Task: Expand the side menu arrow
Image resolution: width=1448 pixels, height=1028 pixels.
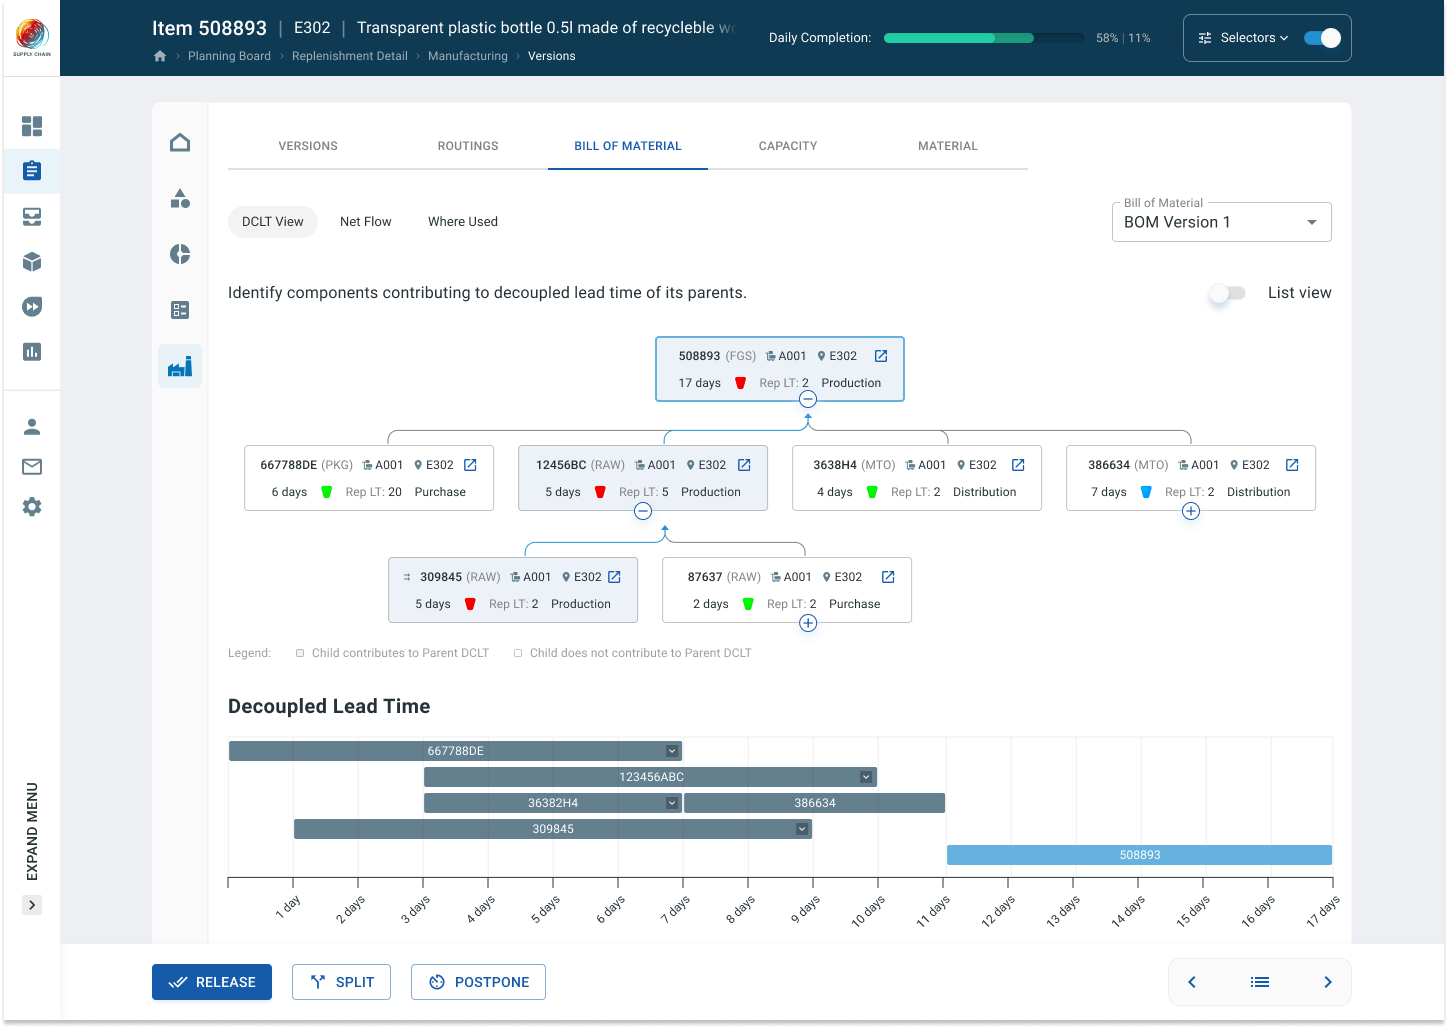Action: (x=32, y=905)
